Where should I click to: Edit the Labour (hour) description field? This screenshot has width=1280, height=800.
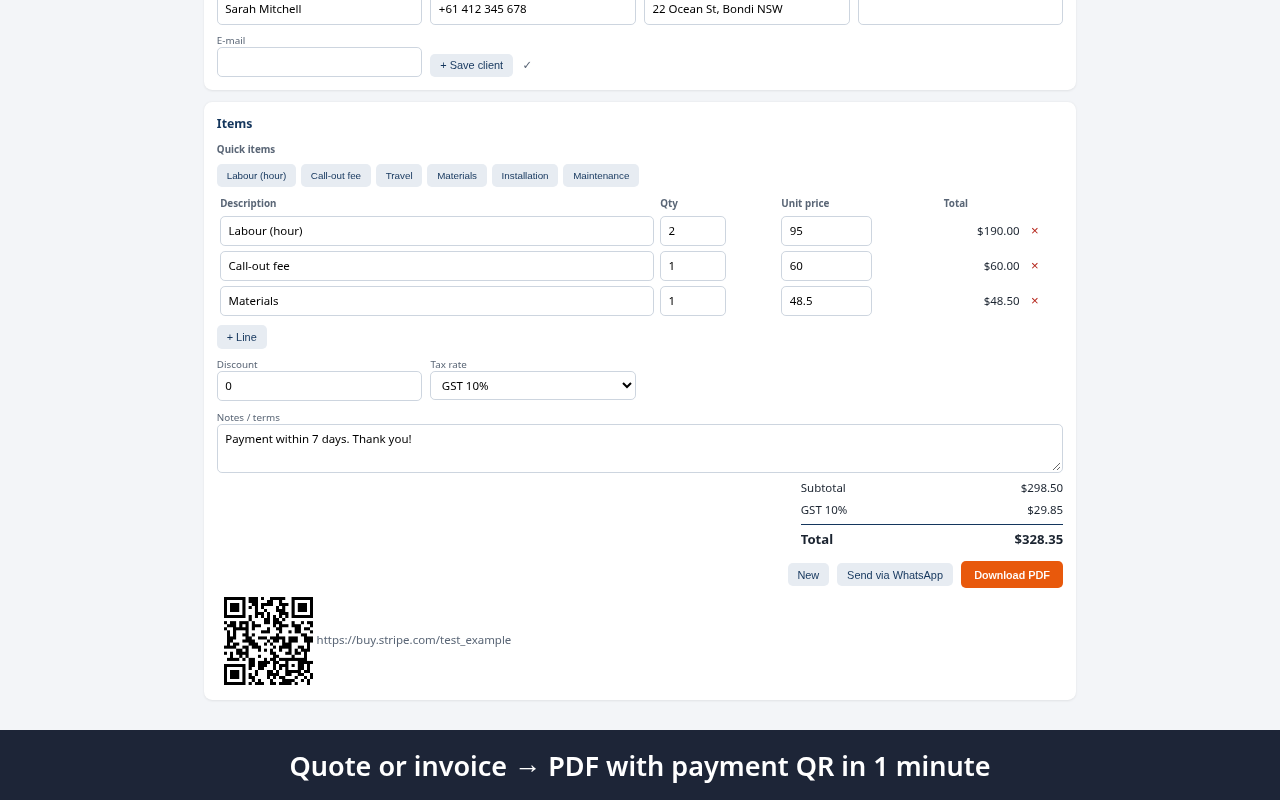click(x=437, y=231)
